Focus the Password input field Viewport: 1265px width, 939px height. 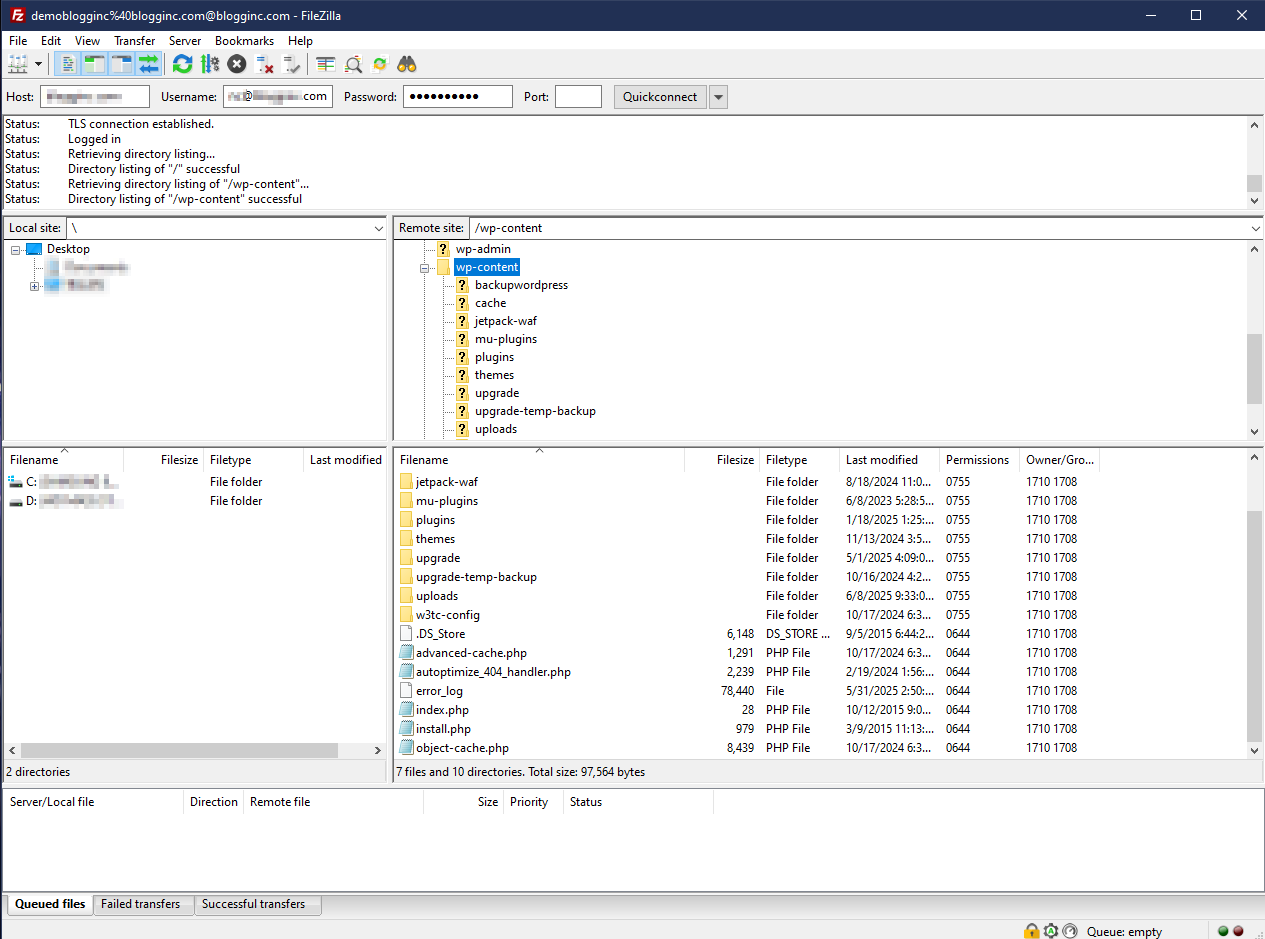(x=458, y=97)
